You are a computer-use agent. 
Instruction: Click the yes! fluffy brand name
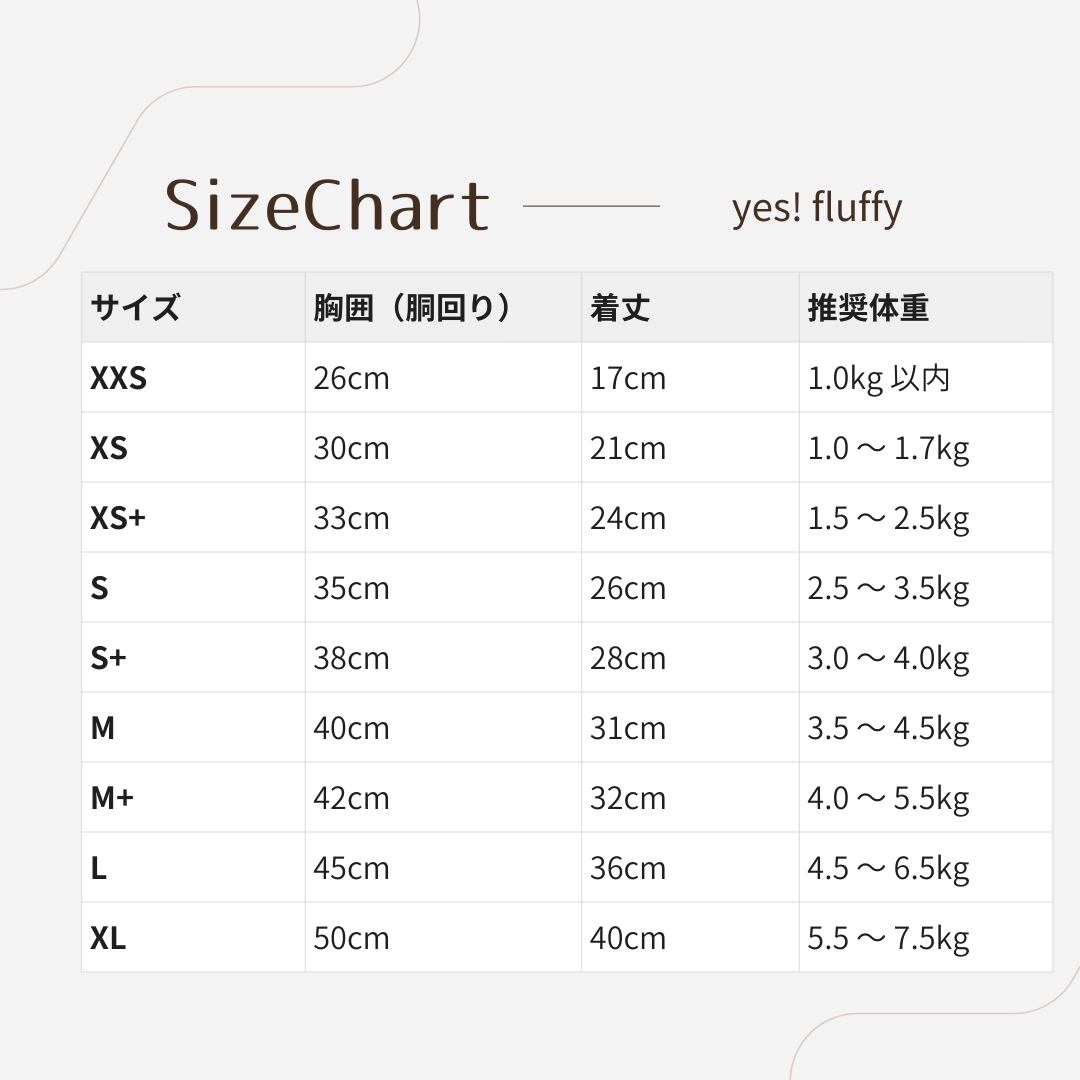click(816, 208)
